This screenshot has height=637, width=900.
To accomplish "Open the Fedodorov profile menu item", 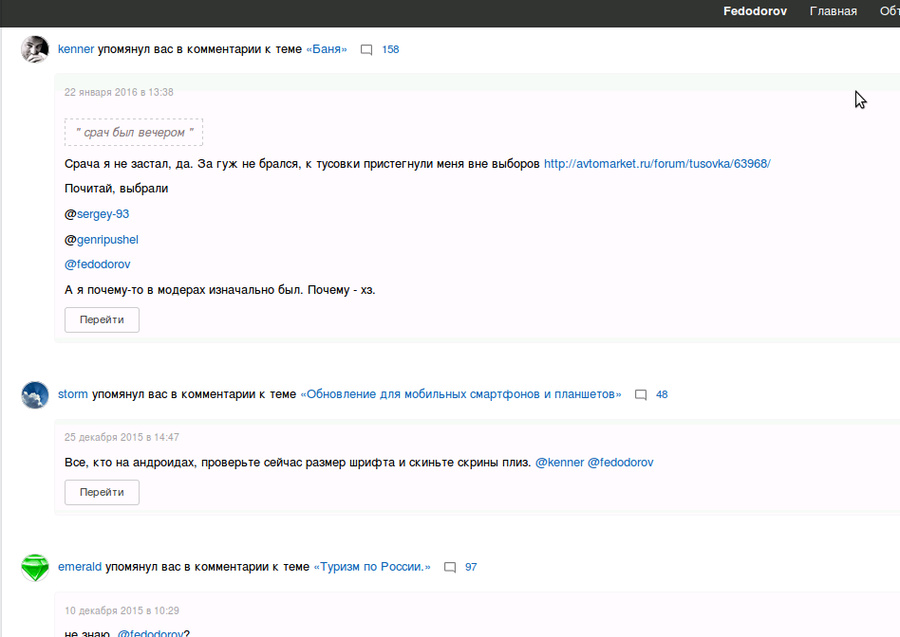I will click(755, 11).
